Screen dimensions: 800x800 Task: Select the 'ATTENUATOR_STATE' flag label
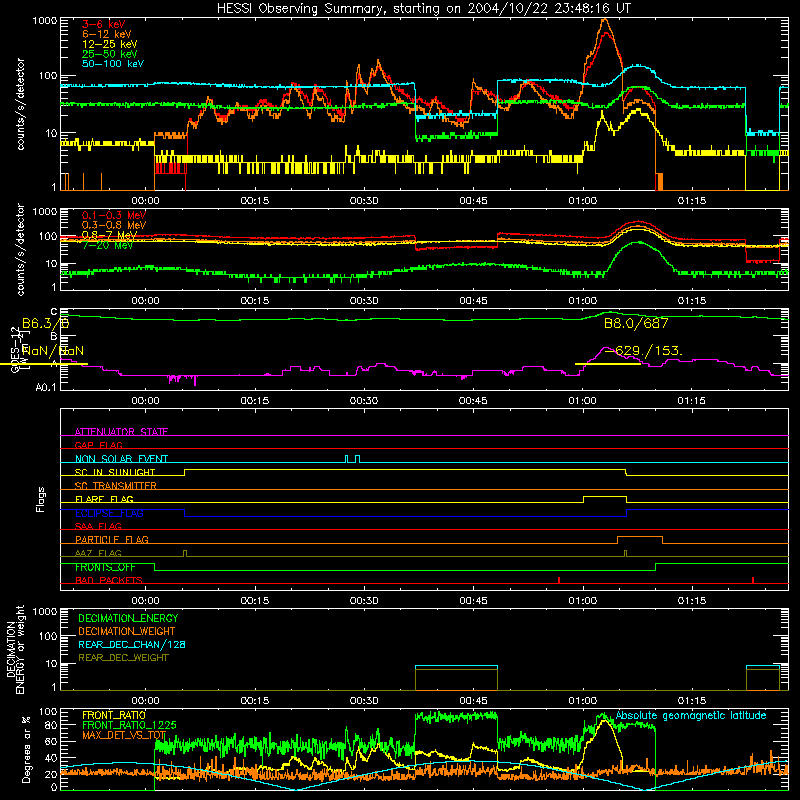[121, 432]
